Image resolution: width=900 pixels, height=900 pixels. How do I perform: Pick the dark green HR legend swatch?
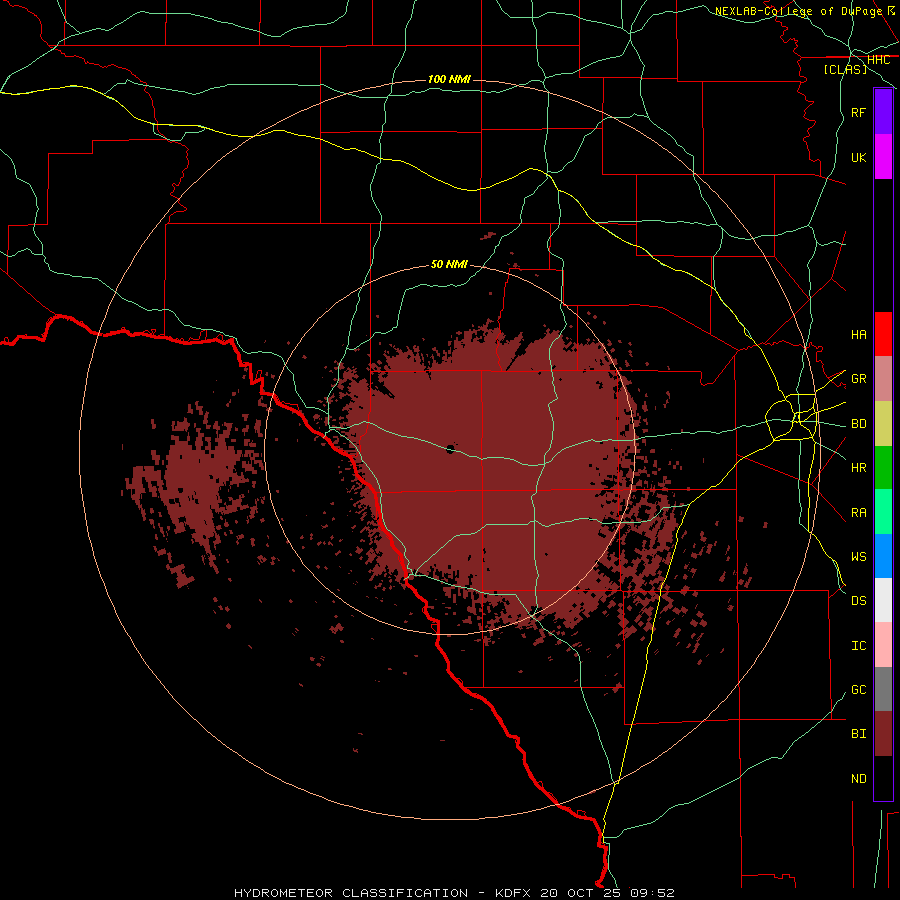tap(883, 467)
